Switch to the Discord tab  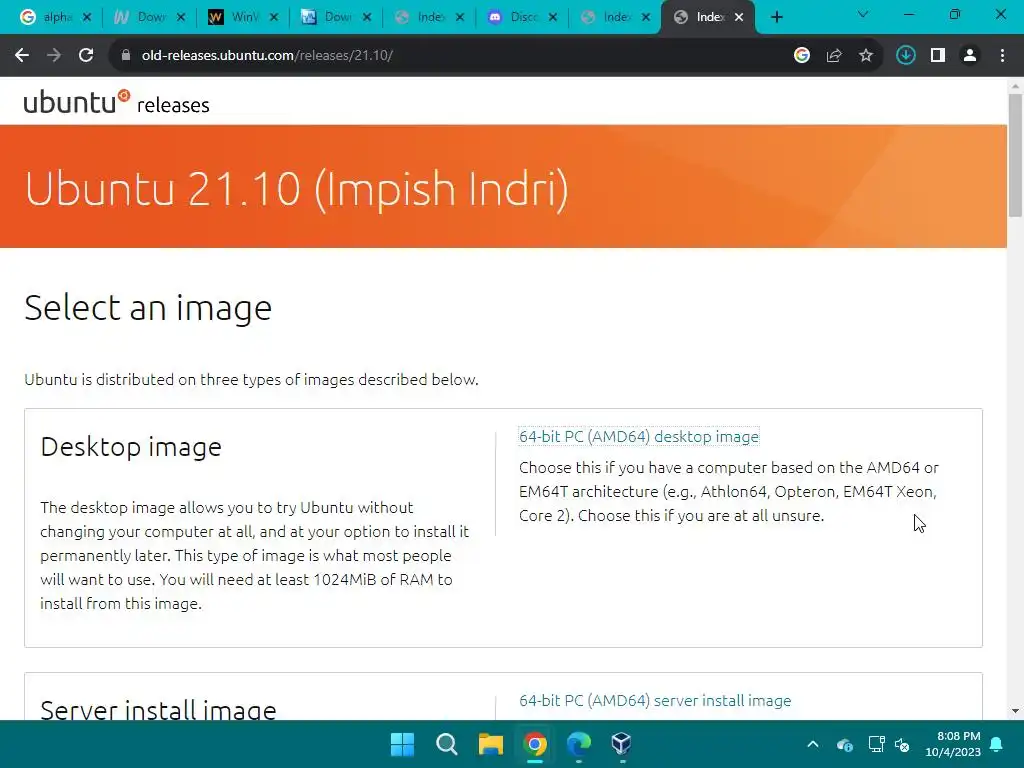coord(522,18)
